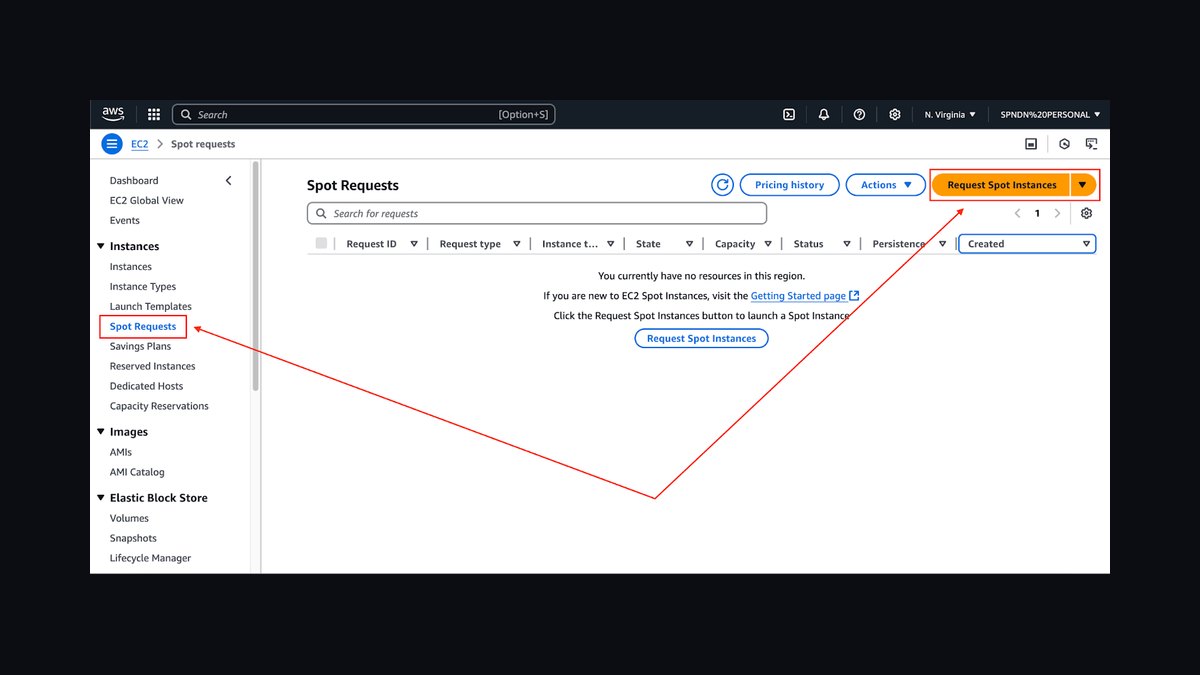
Task: Click the hexagon icon in the breadcrumb bar
Action: point(1065,144)
